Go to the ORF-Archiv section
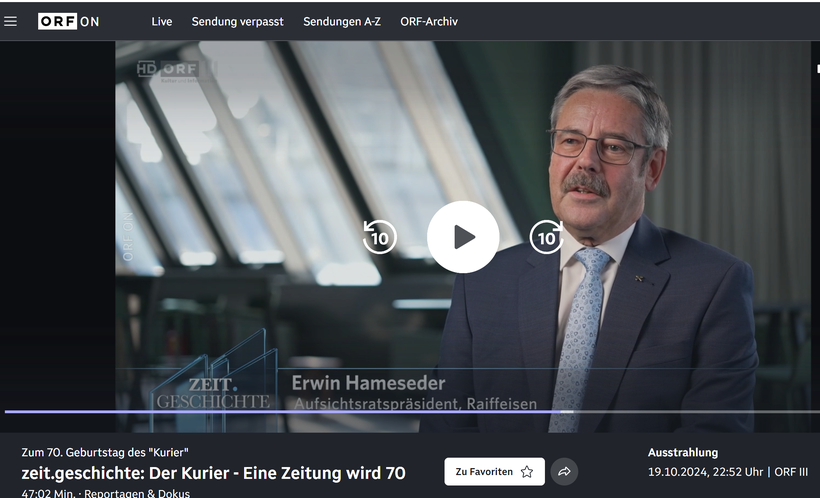Viewport: 820px width, 498px height. click(429, 21)
